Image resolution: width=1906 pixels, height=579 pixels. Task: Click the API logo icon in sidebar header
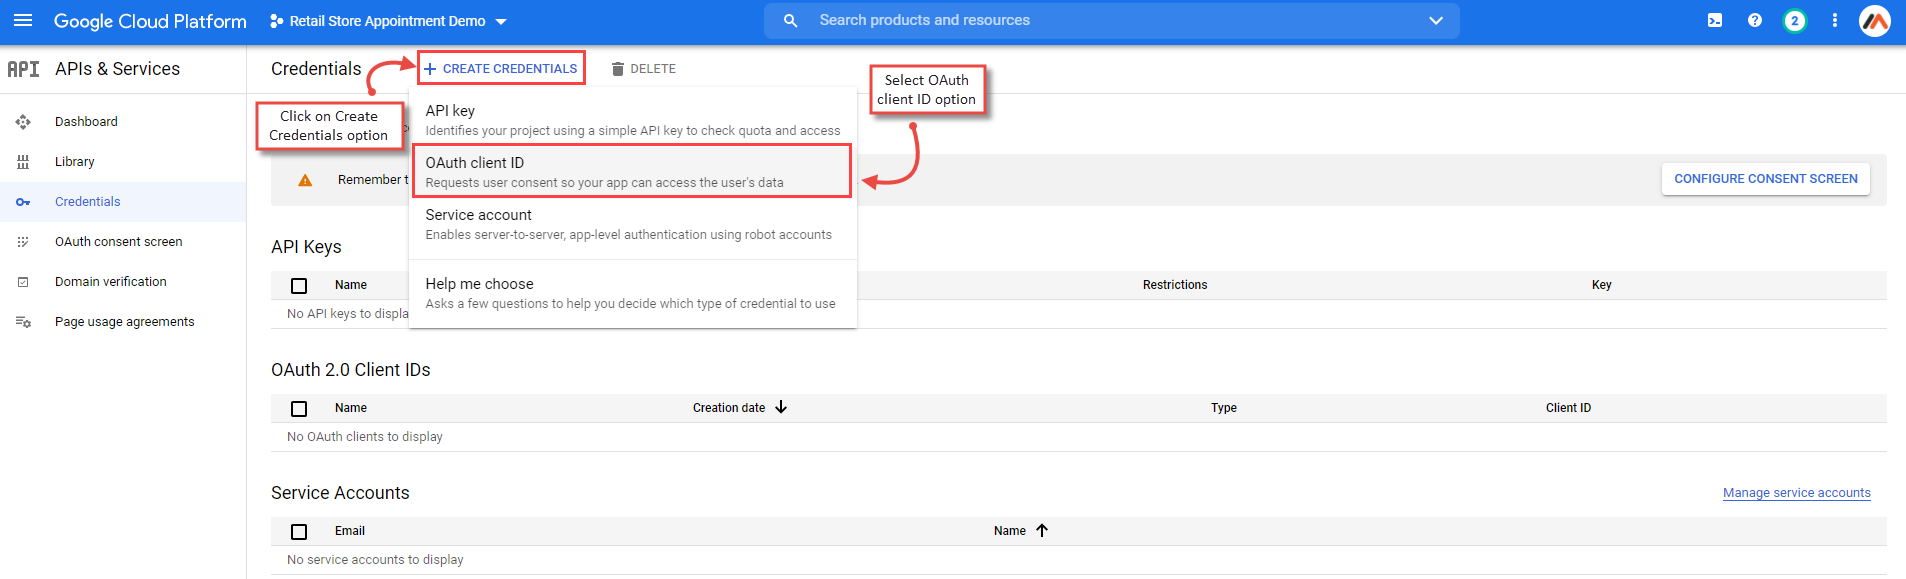23,69
